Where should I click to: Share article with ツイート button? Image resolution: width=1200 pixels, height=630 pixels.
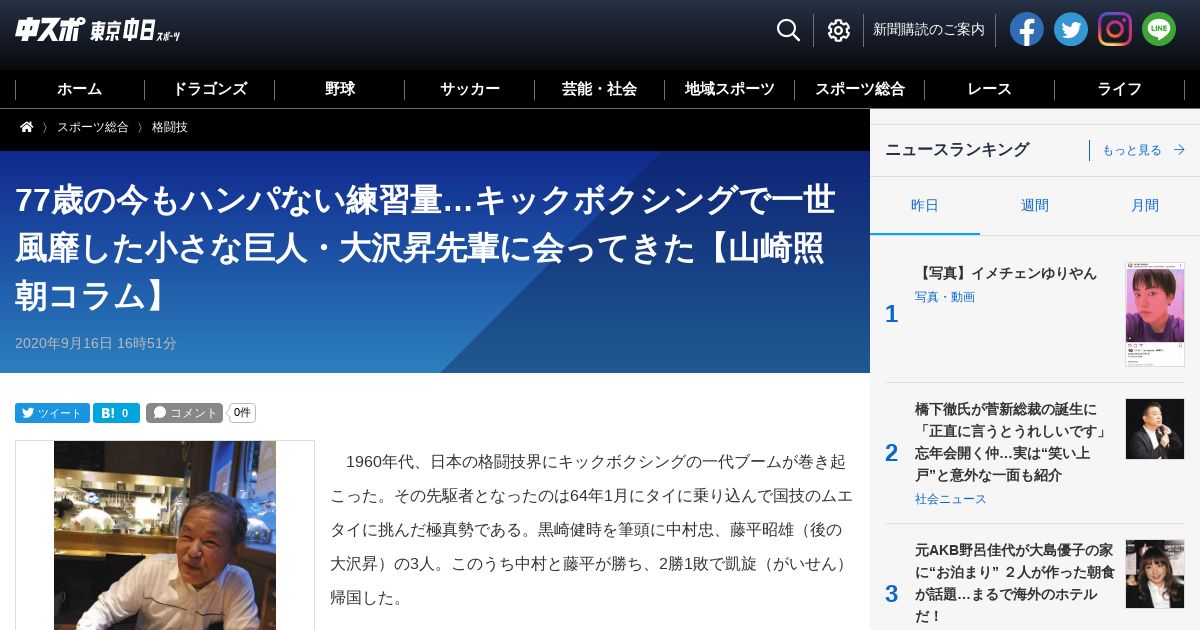click(x=52, y=413)
